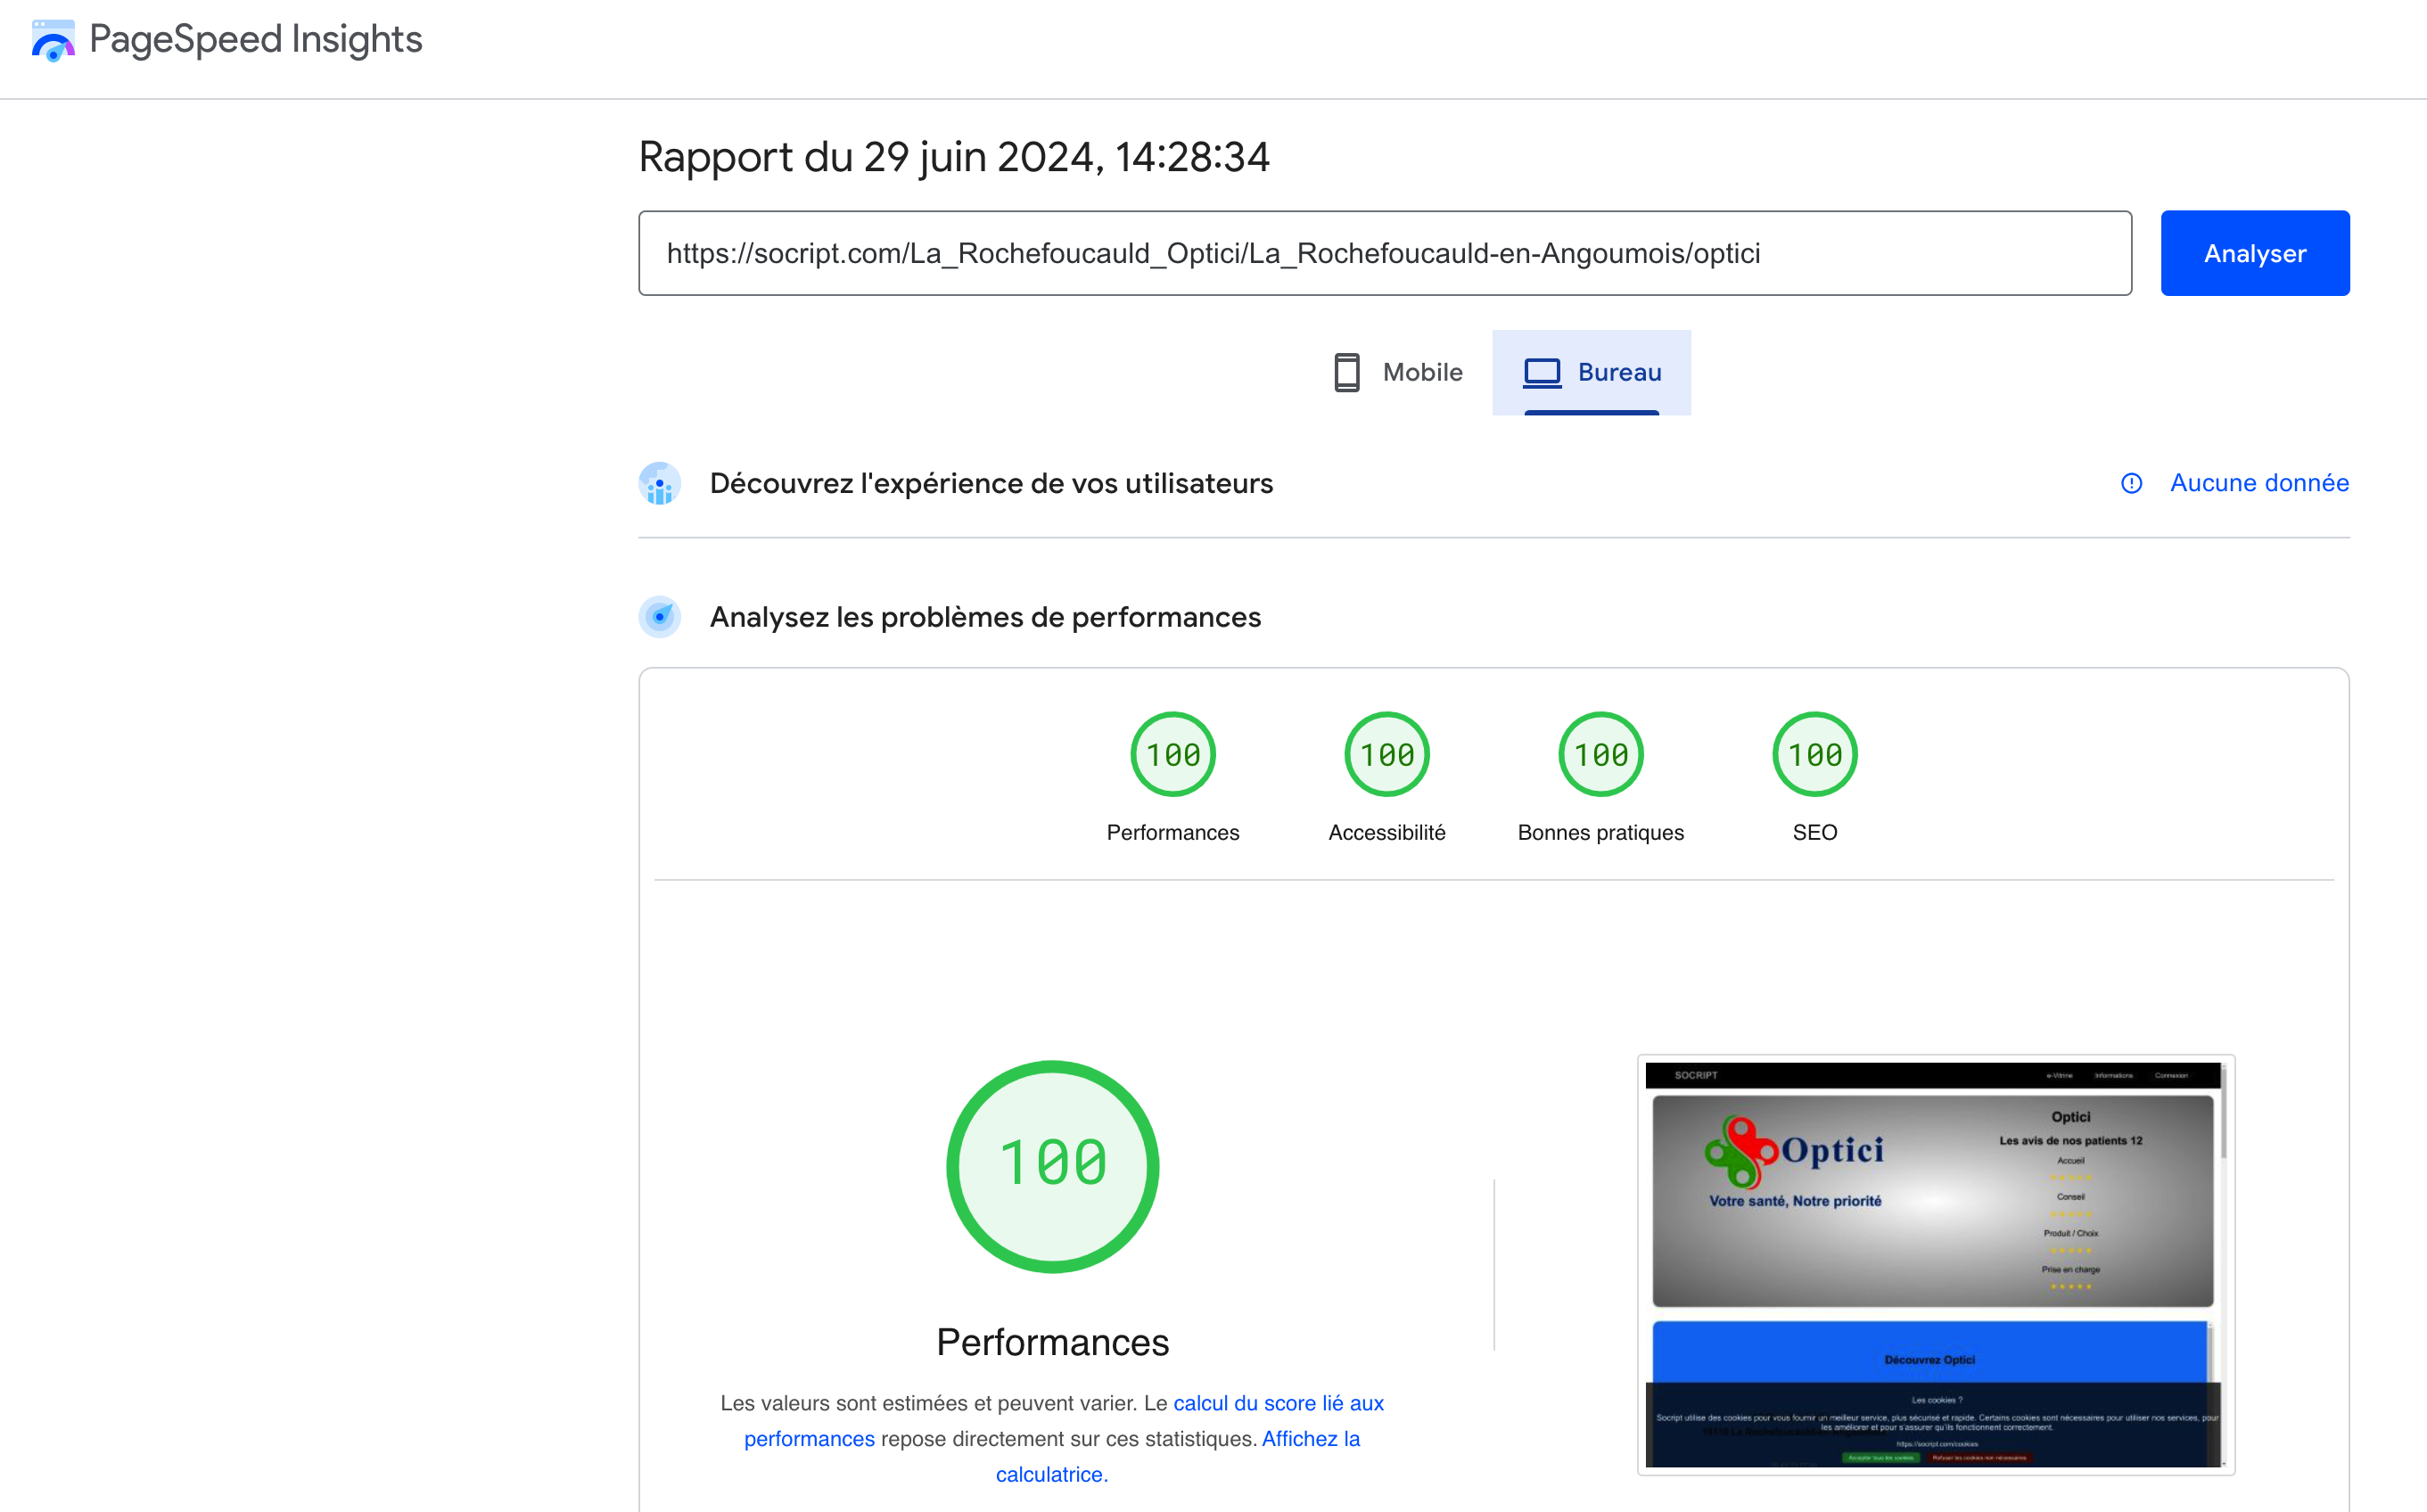
Task: Click the Optici page screenshot thumbnail
Action: click(1935, 1264)
